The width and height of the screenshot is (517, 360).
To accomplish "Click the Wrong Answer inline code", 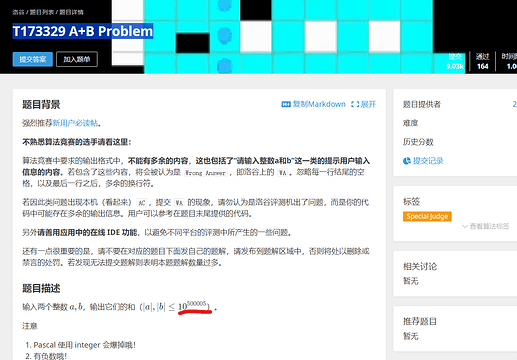I will (206, 173).
